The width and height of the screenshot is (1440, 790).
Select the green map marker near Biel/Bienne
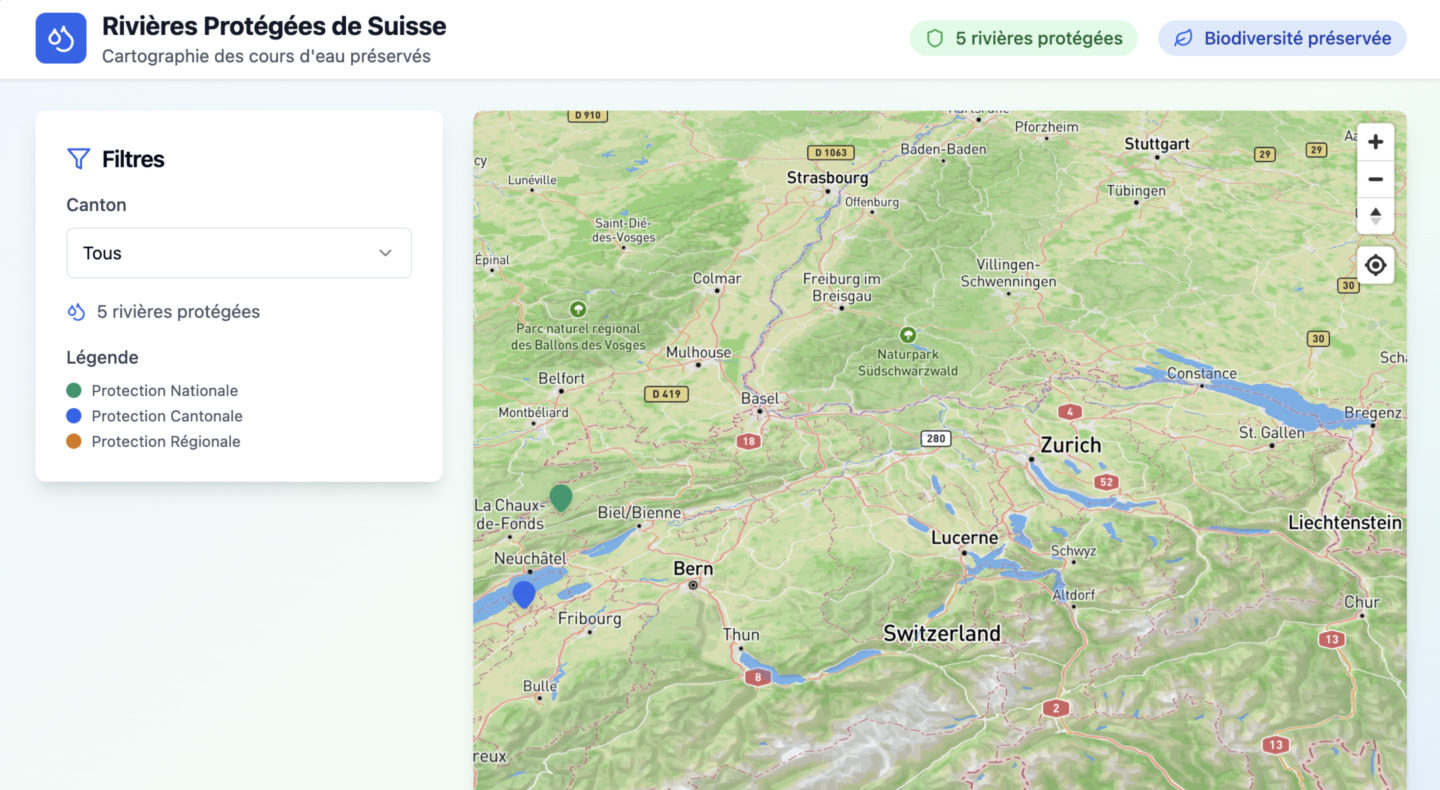tap(561, 498)
